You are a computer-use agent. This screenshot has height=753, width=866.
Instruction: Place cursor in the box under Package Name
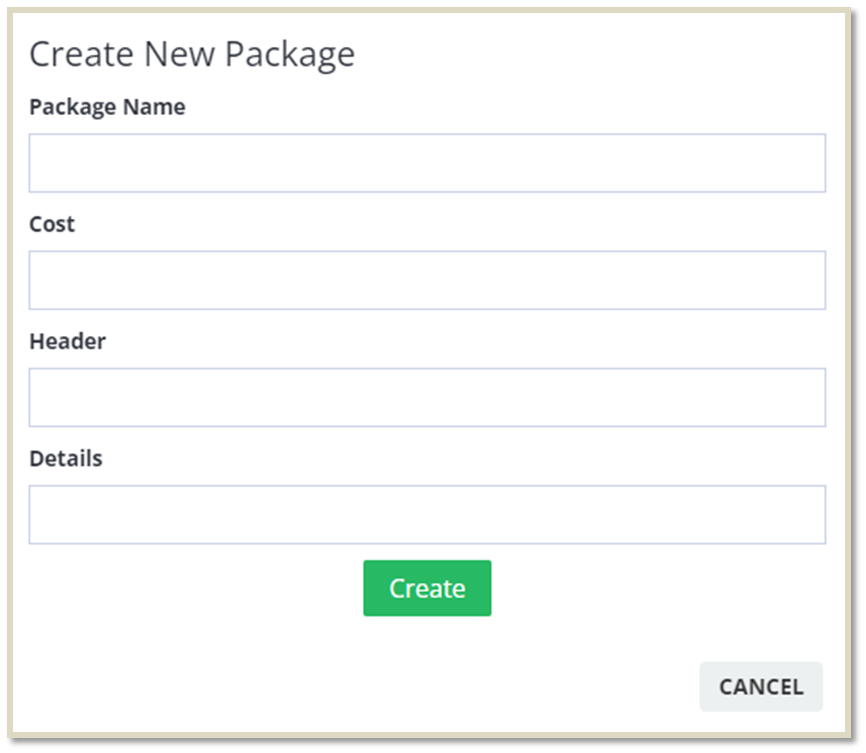tap(427, 163)
